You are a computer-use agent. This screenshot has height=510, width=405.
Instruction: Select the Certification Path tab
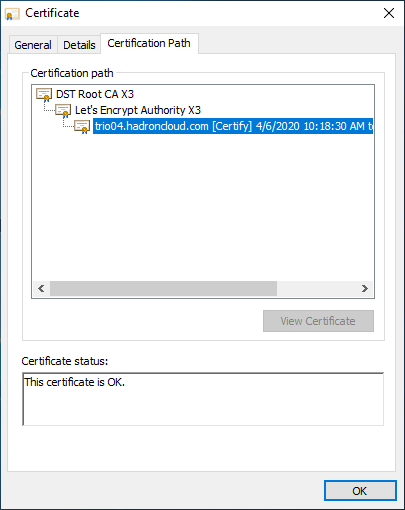[149, 43]
